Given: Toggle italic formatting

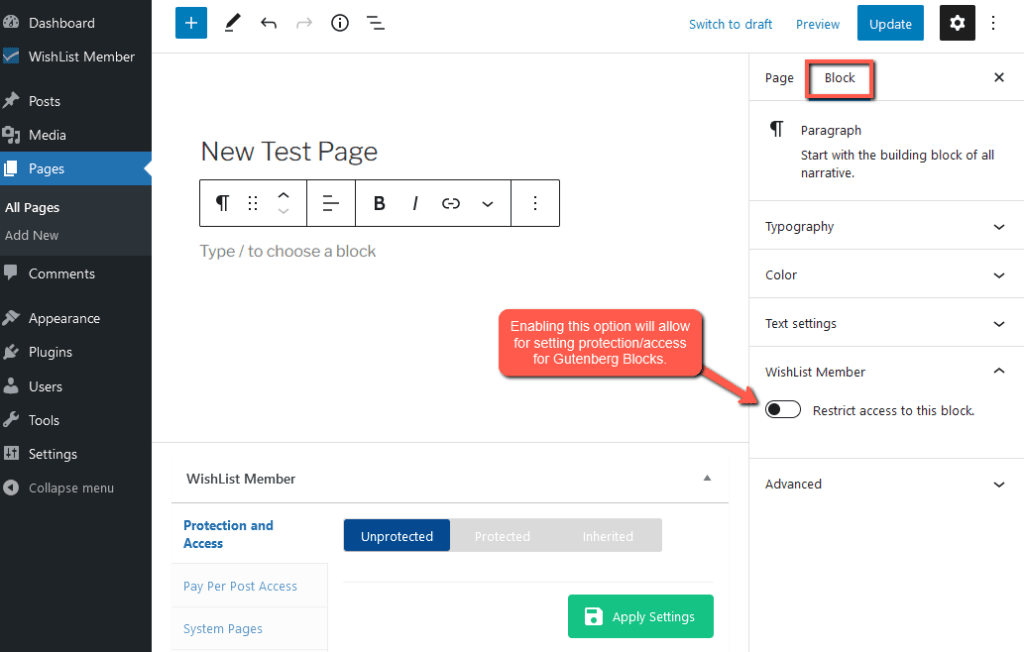Looking at the screenshot, I should [415, 203].
